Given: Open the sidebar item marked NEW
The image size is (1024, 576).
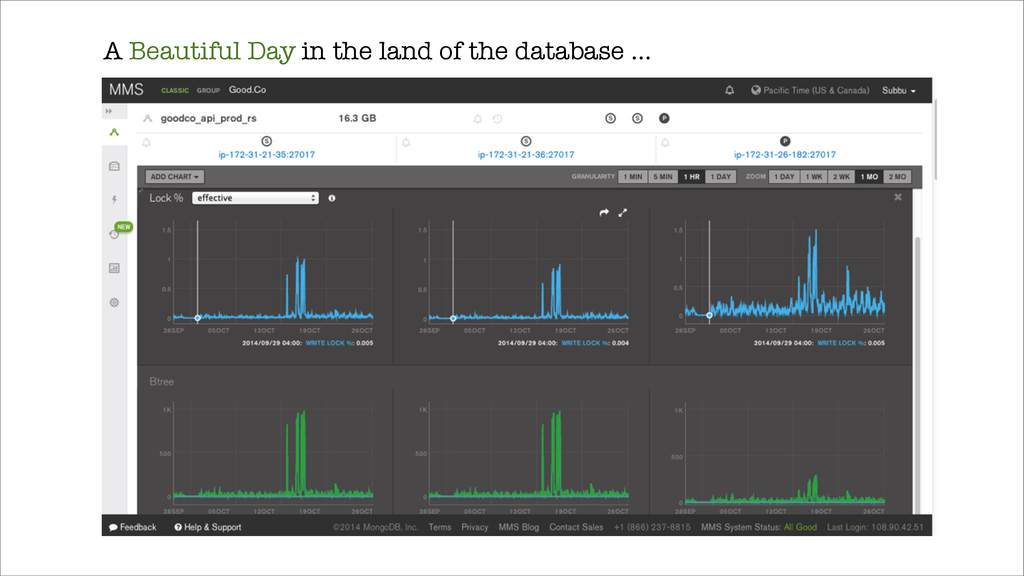Looking at the screenshot, I should point(116,232).
